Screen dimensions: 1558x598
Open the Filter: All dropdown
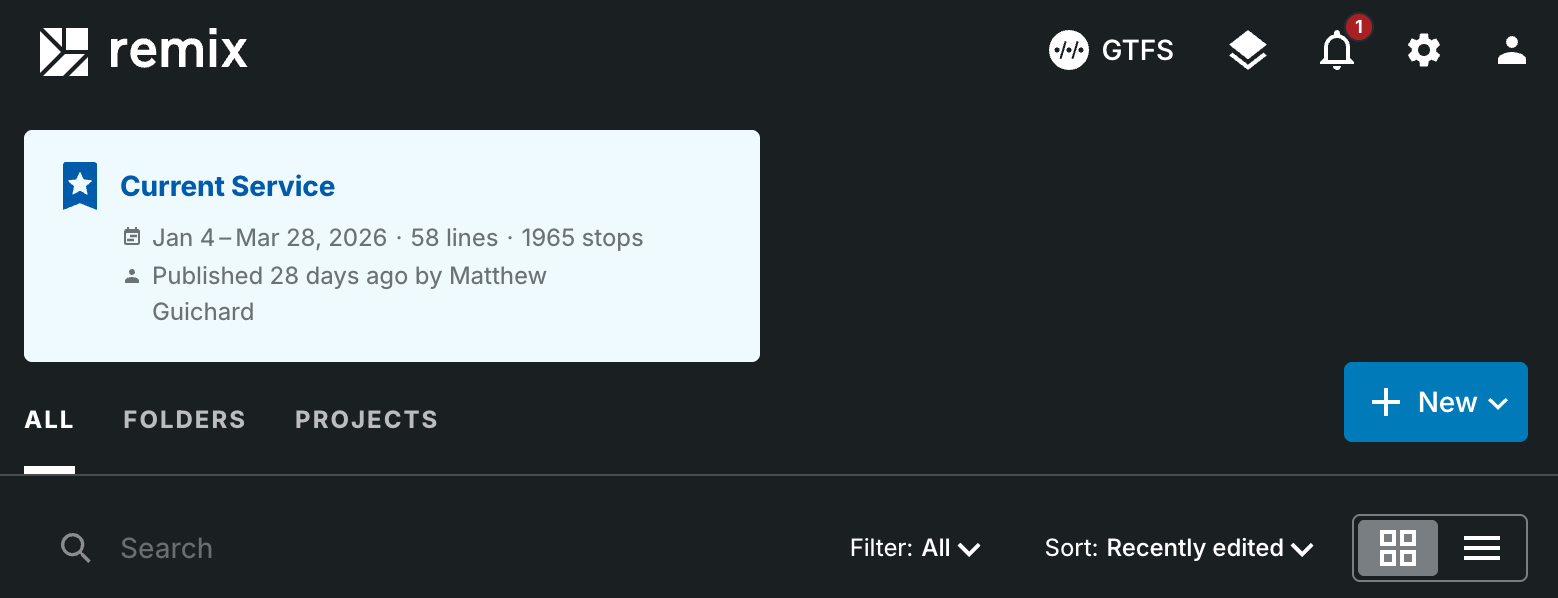[x=915, y=548]
